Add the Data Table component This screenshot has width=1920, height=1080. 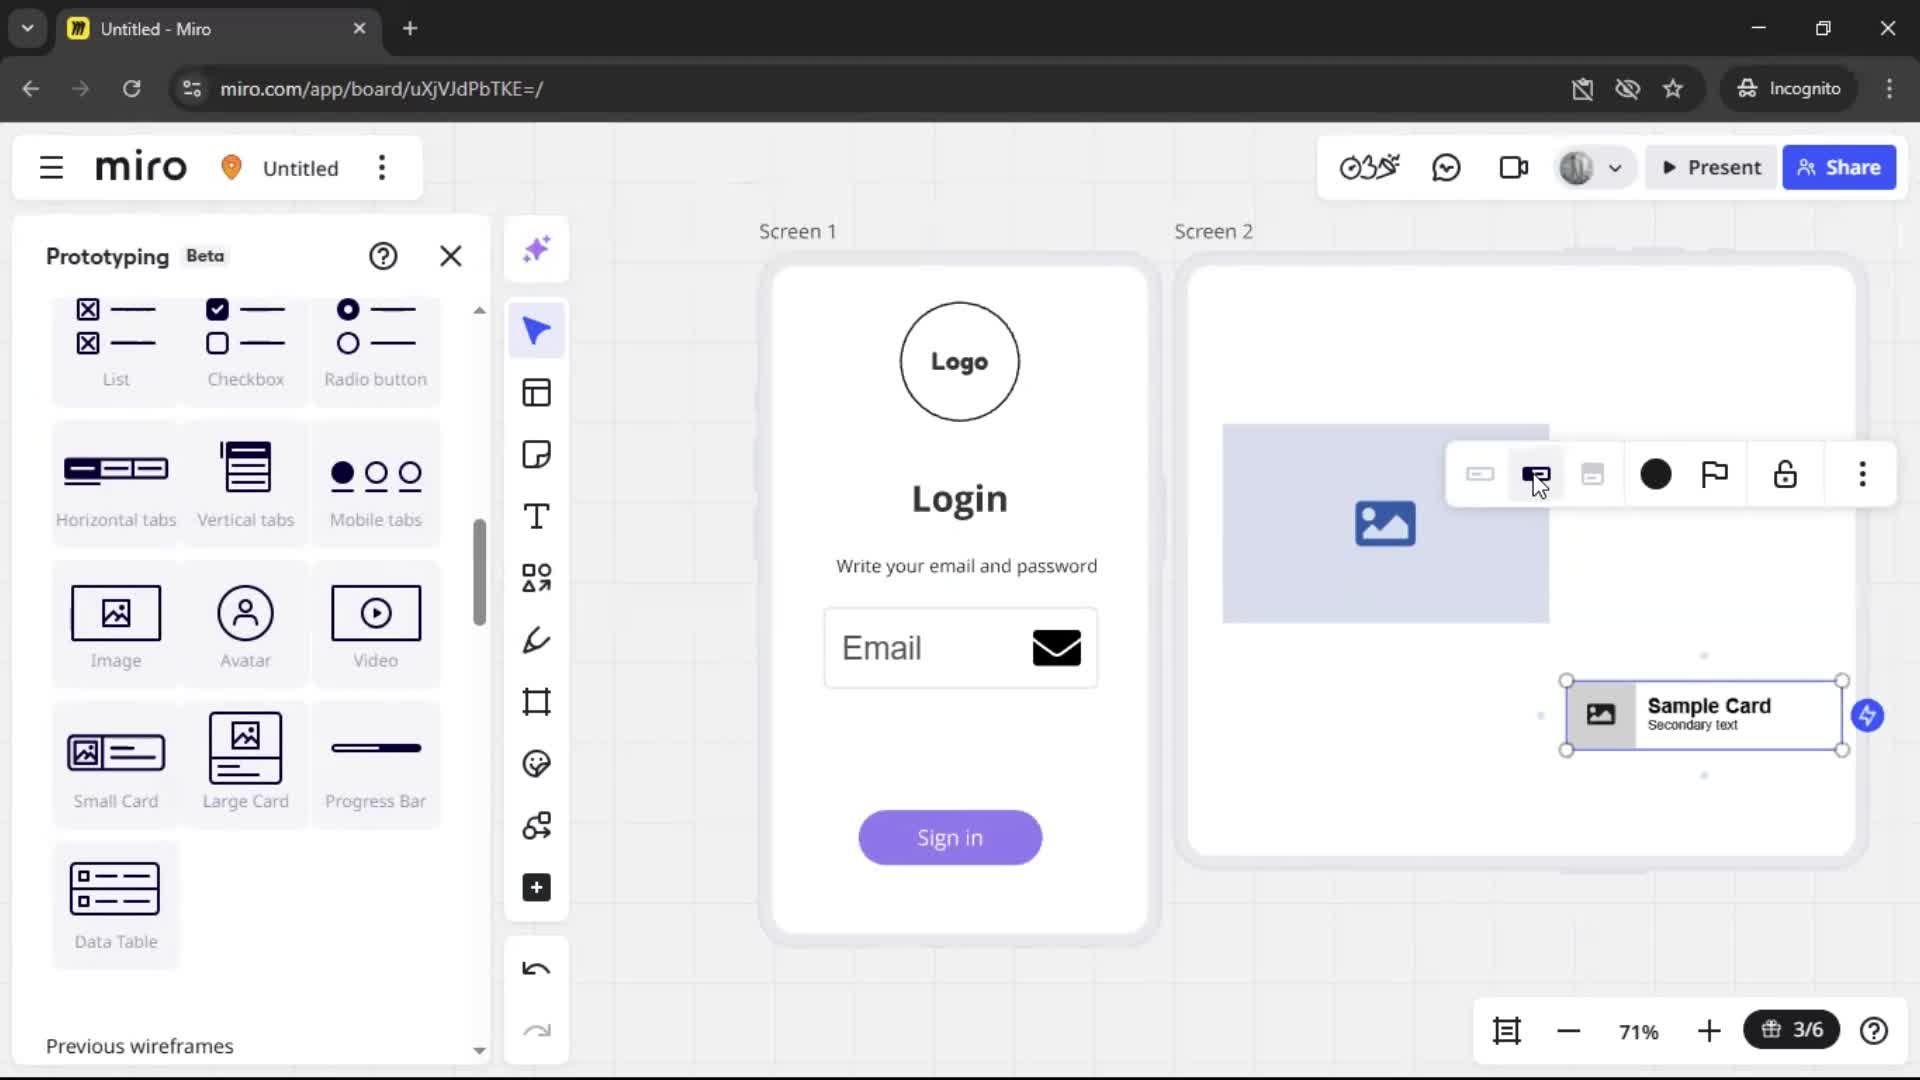[116, 906]
